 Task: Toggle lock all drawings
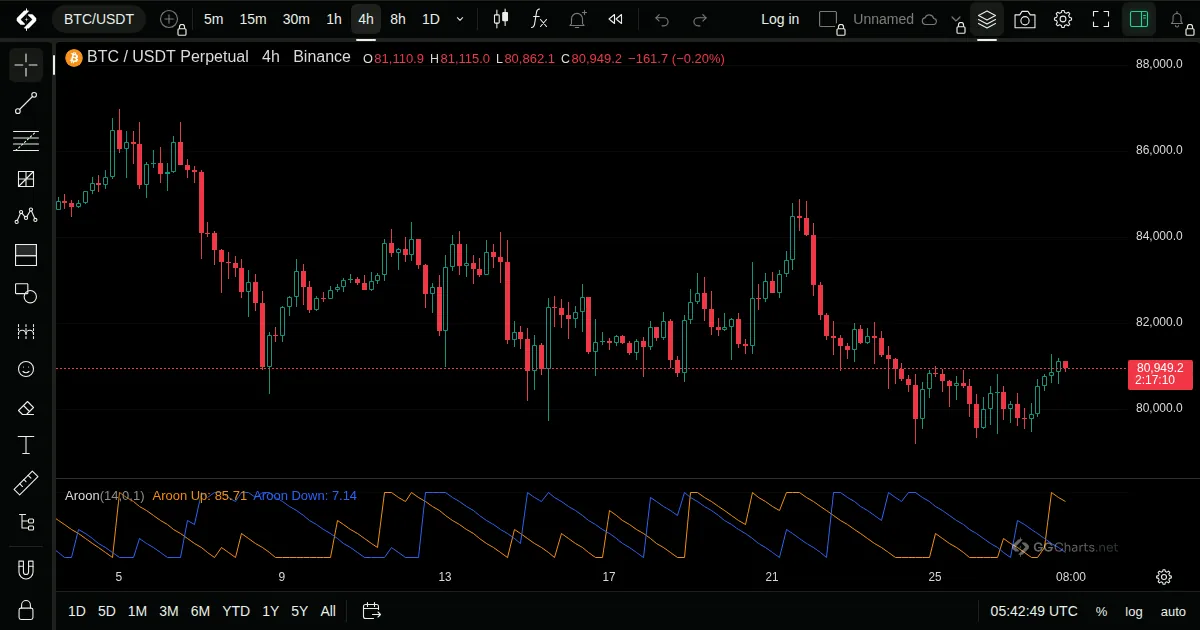26,610
